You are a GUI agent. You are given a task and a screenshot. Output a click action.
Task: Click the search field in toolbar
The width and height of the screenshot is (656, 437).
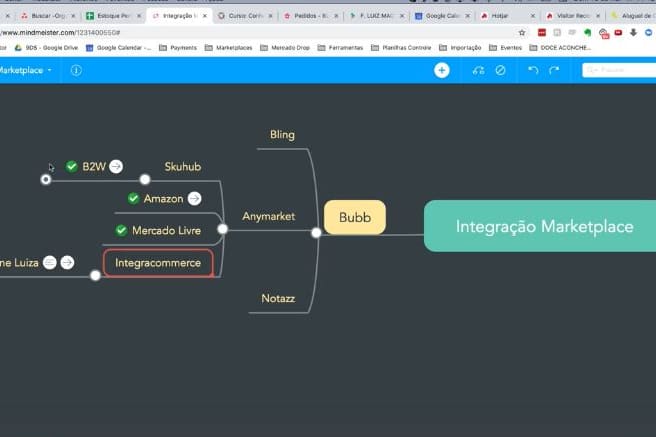coord(620,70)
